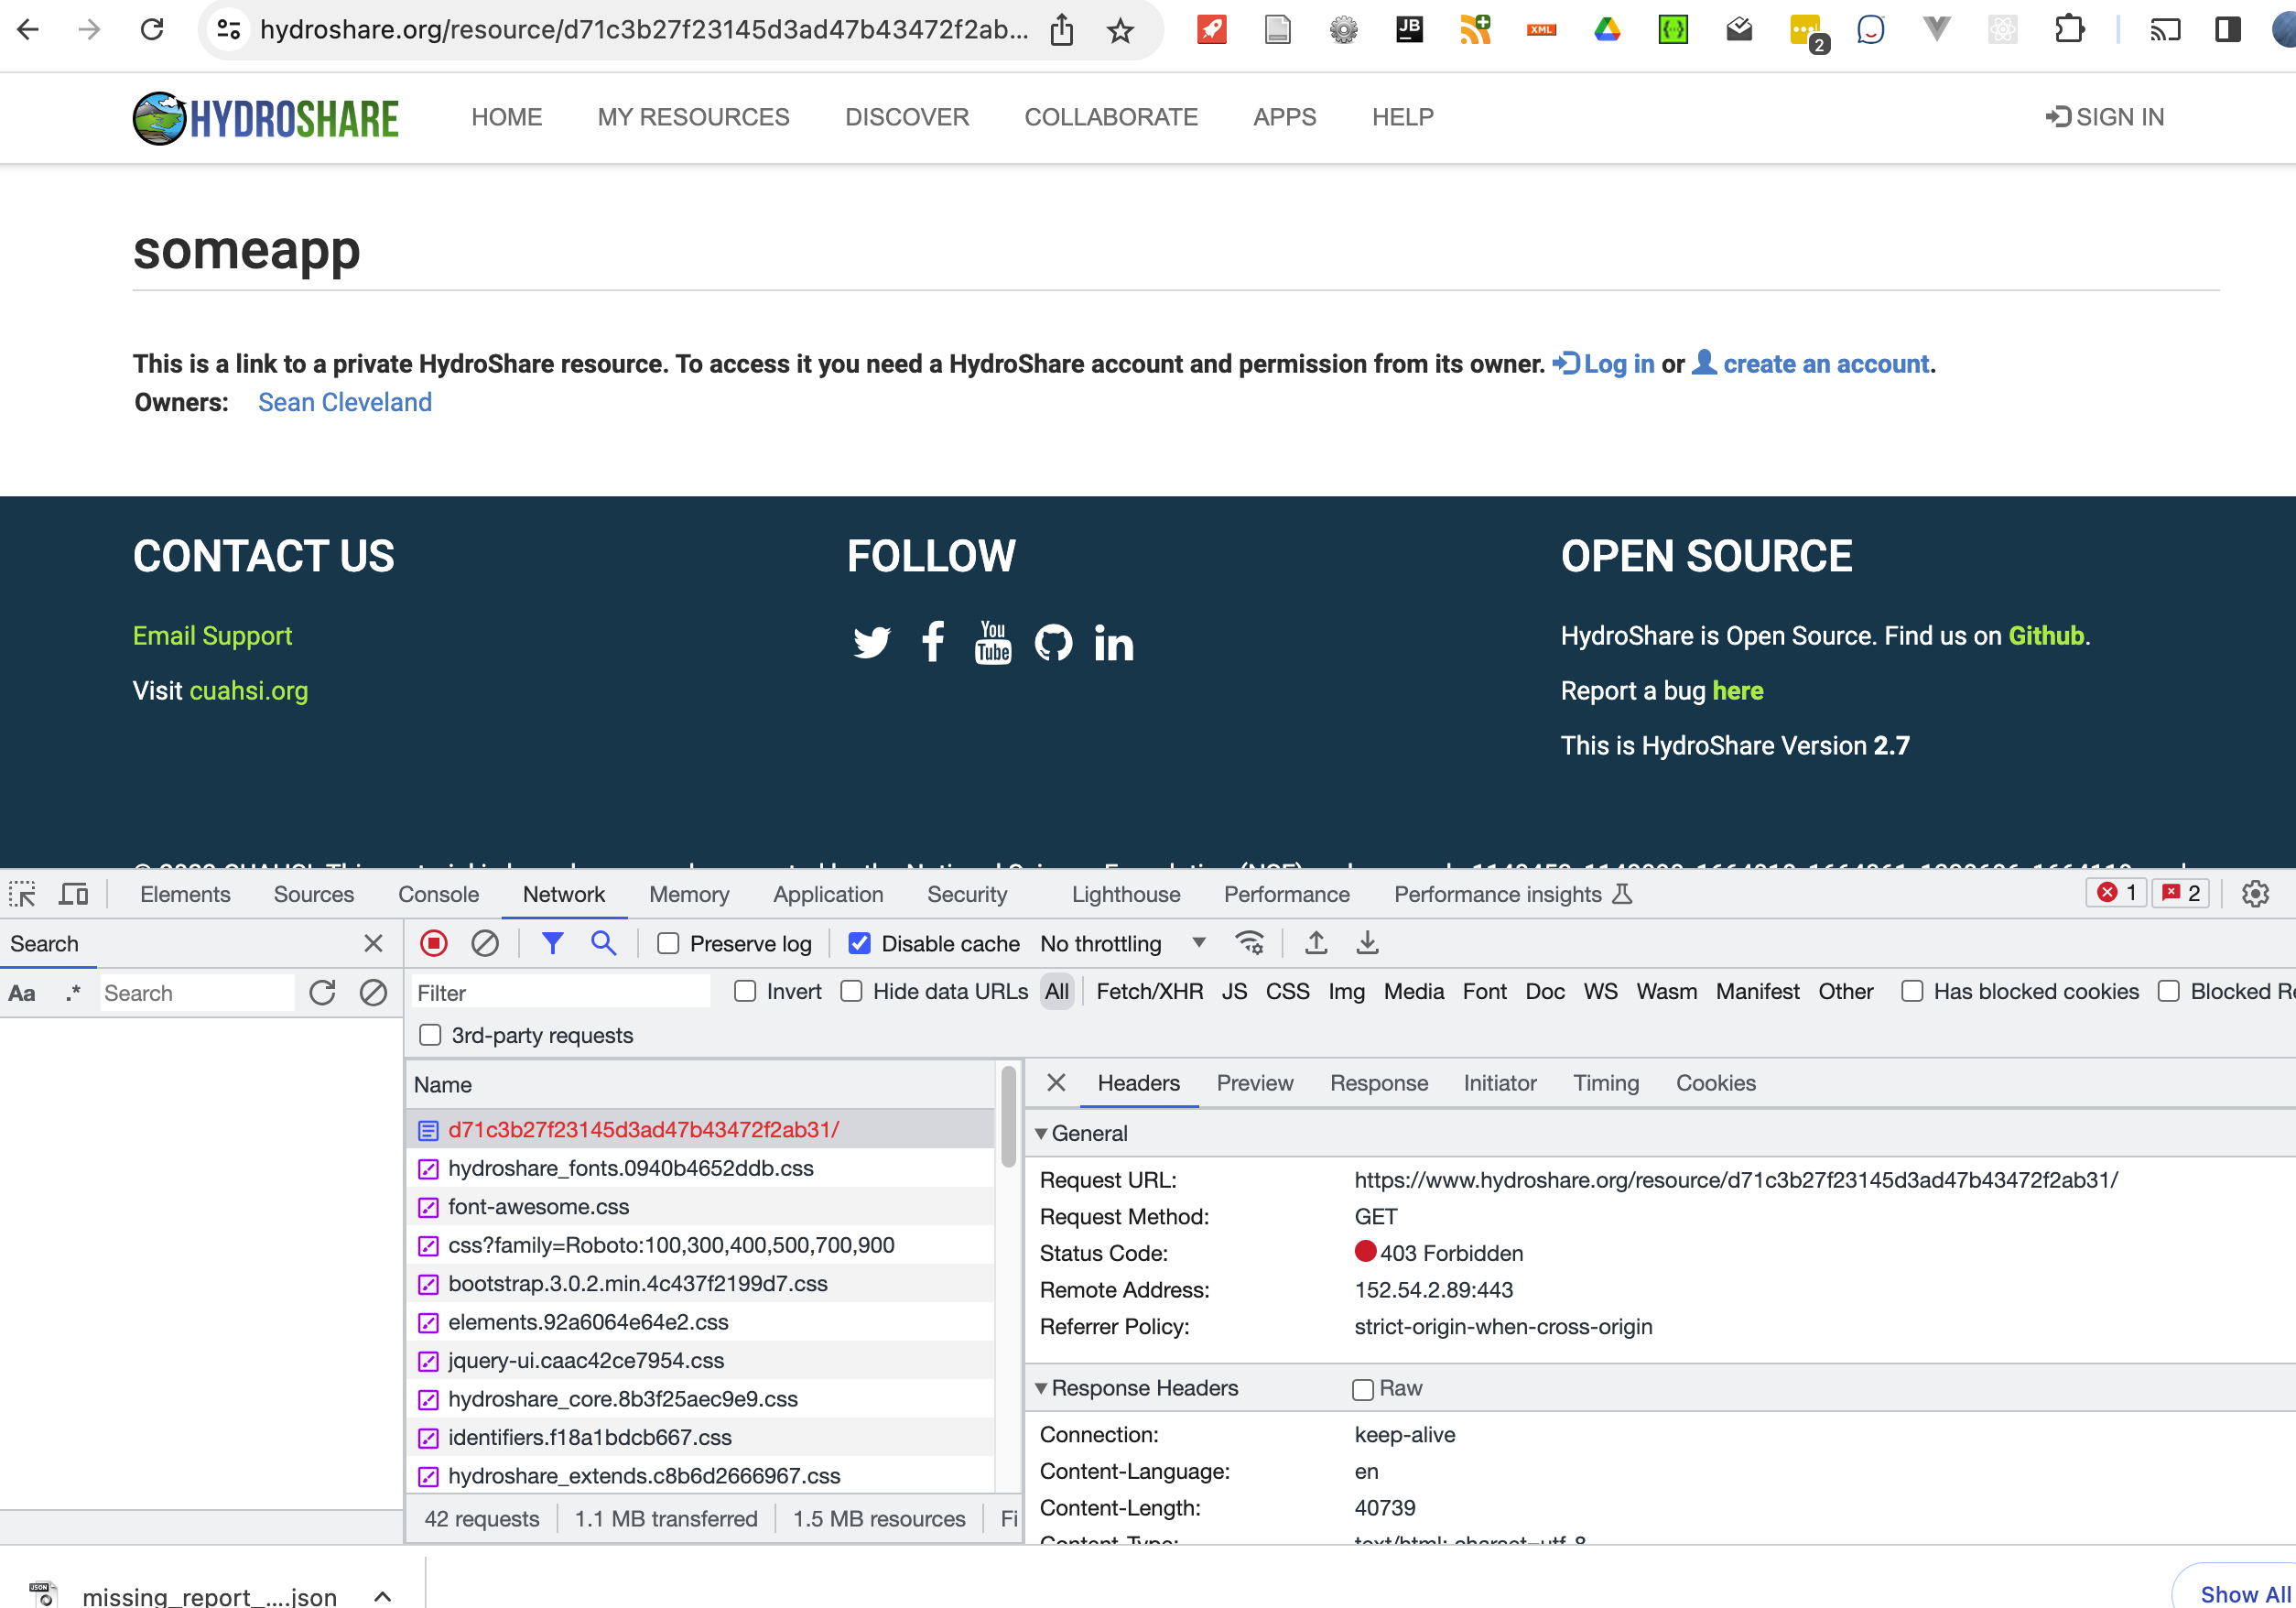Activate the DevTools inspect element tool

point(22,894)
